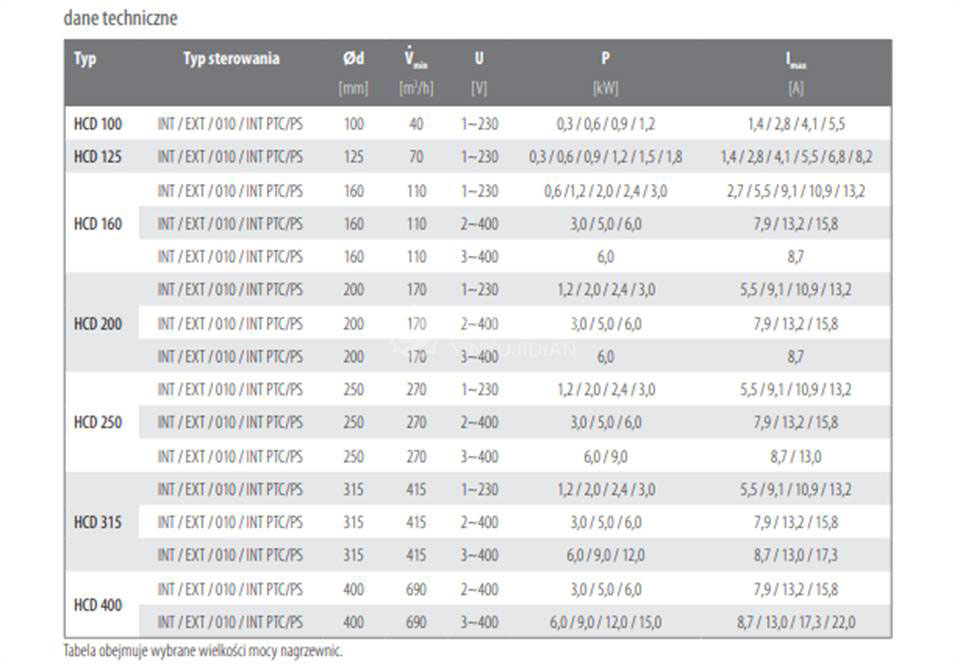This screenshot has height=664, width=960.
Task: Select the Ød diameter column header
Action: click(354, 59)
